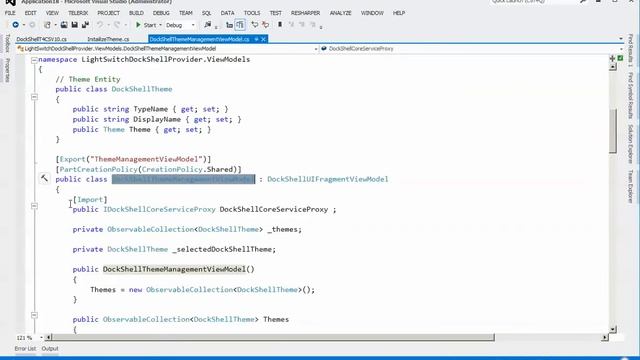Image resolution: width=640 pixels, height=360 pixels.
Task: Open the Output tab
Action: 50,349
